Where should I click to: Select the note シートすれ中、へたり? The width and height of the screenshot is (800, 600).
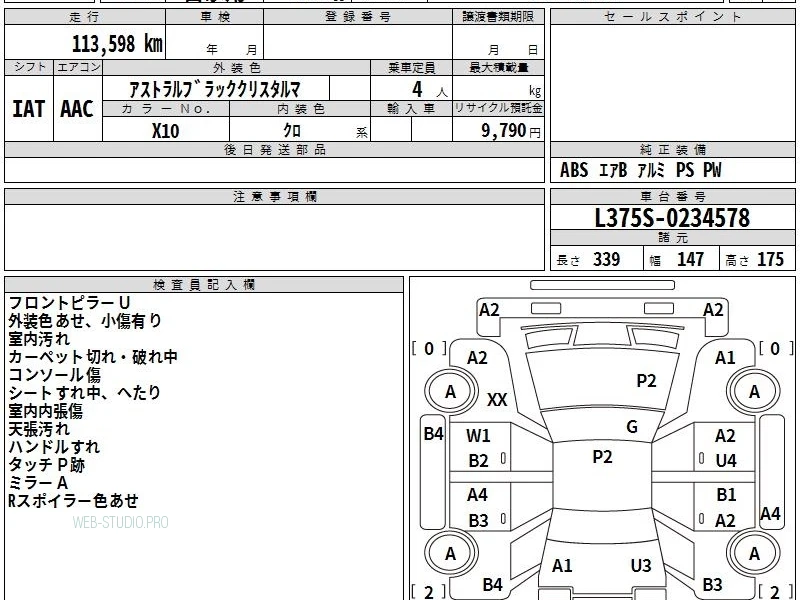click(85, 392)
